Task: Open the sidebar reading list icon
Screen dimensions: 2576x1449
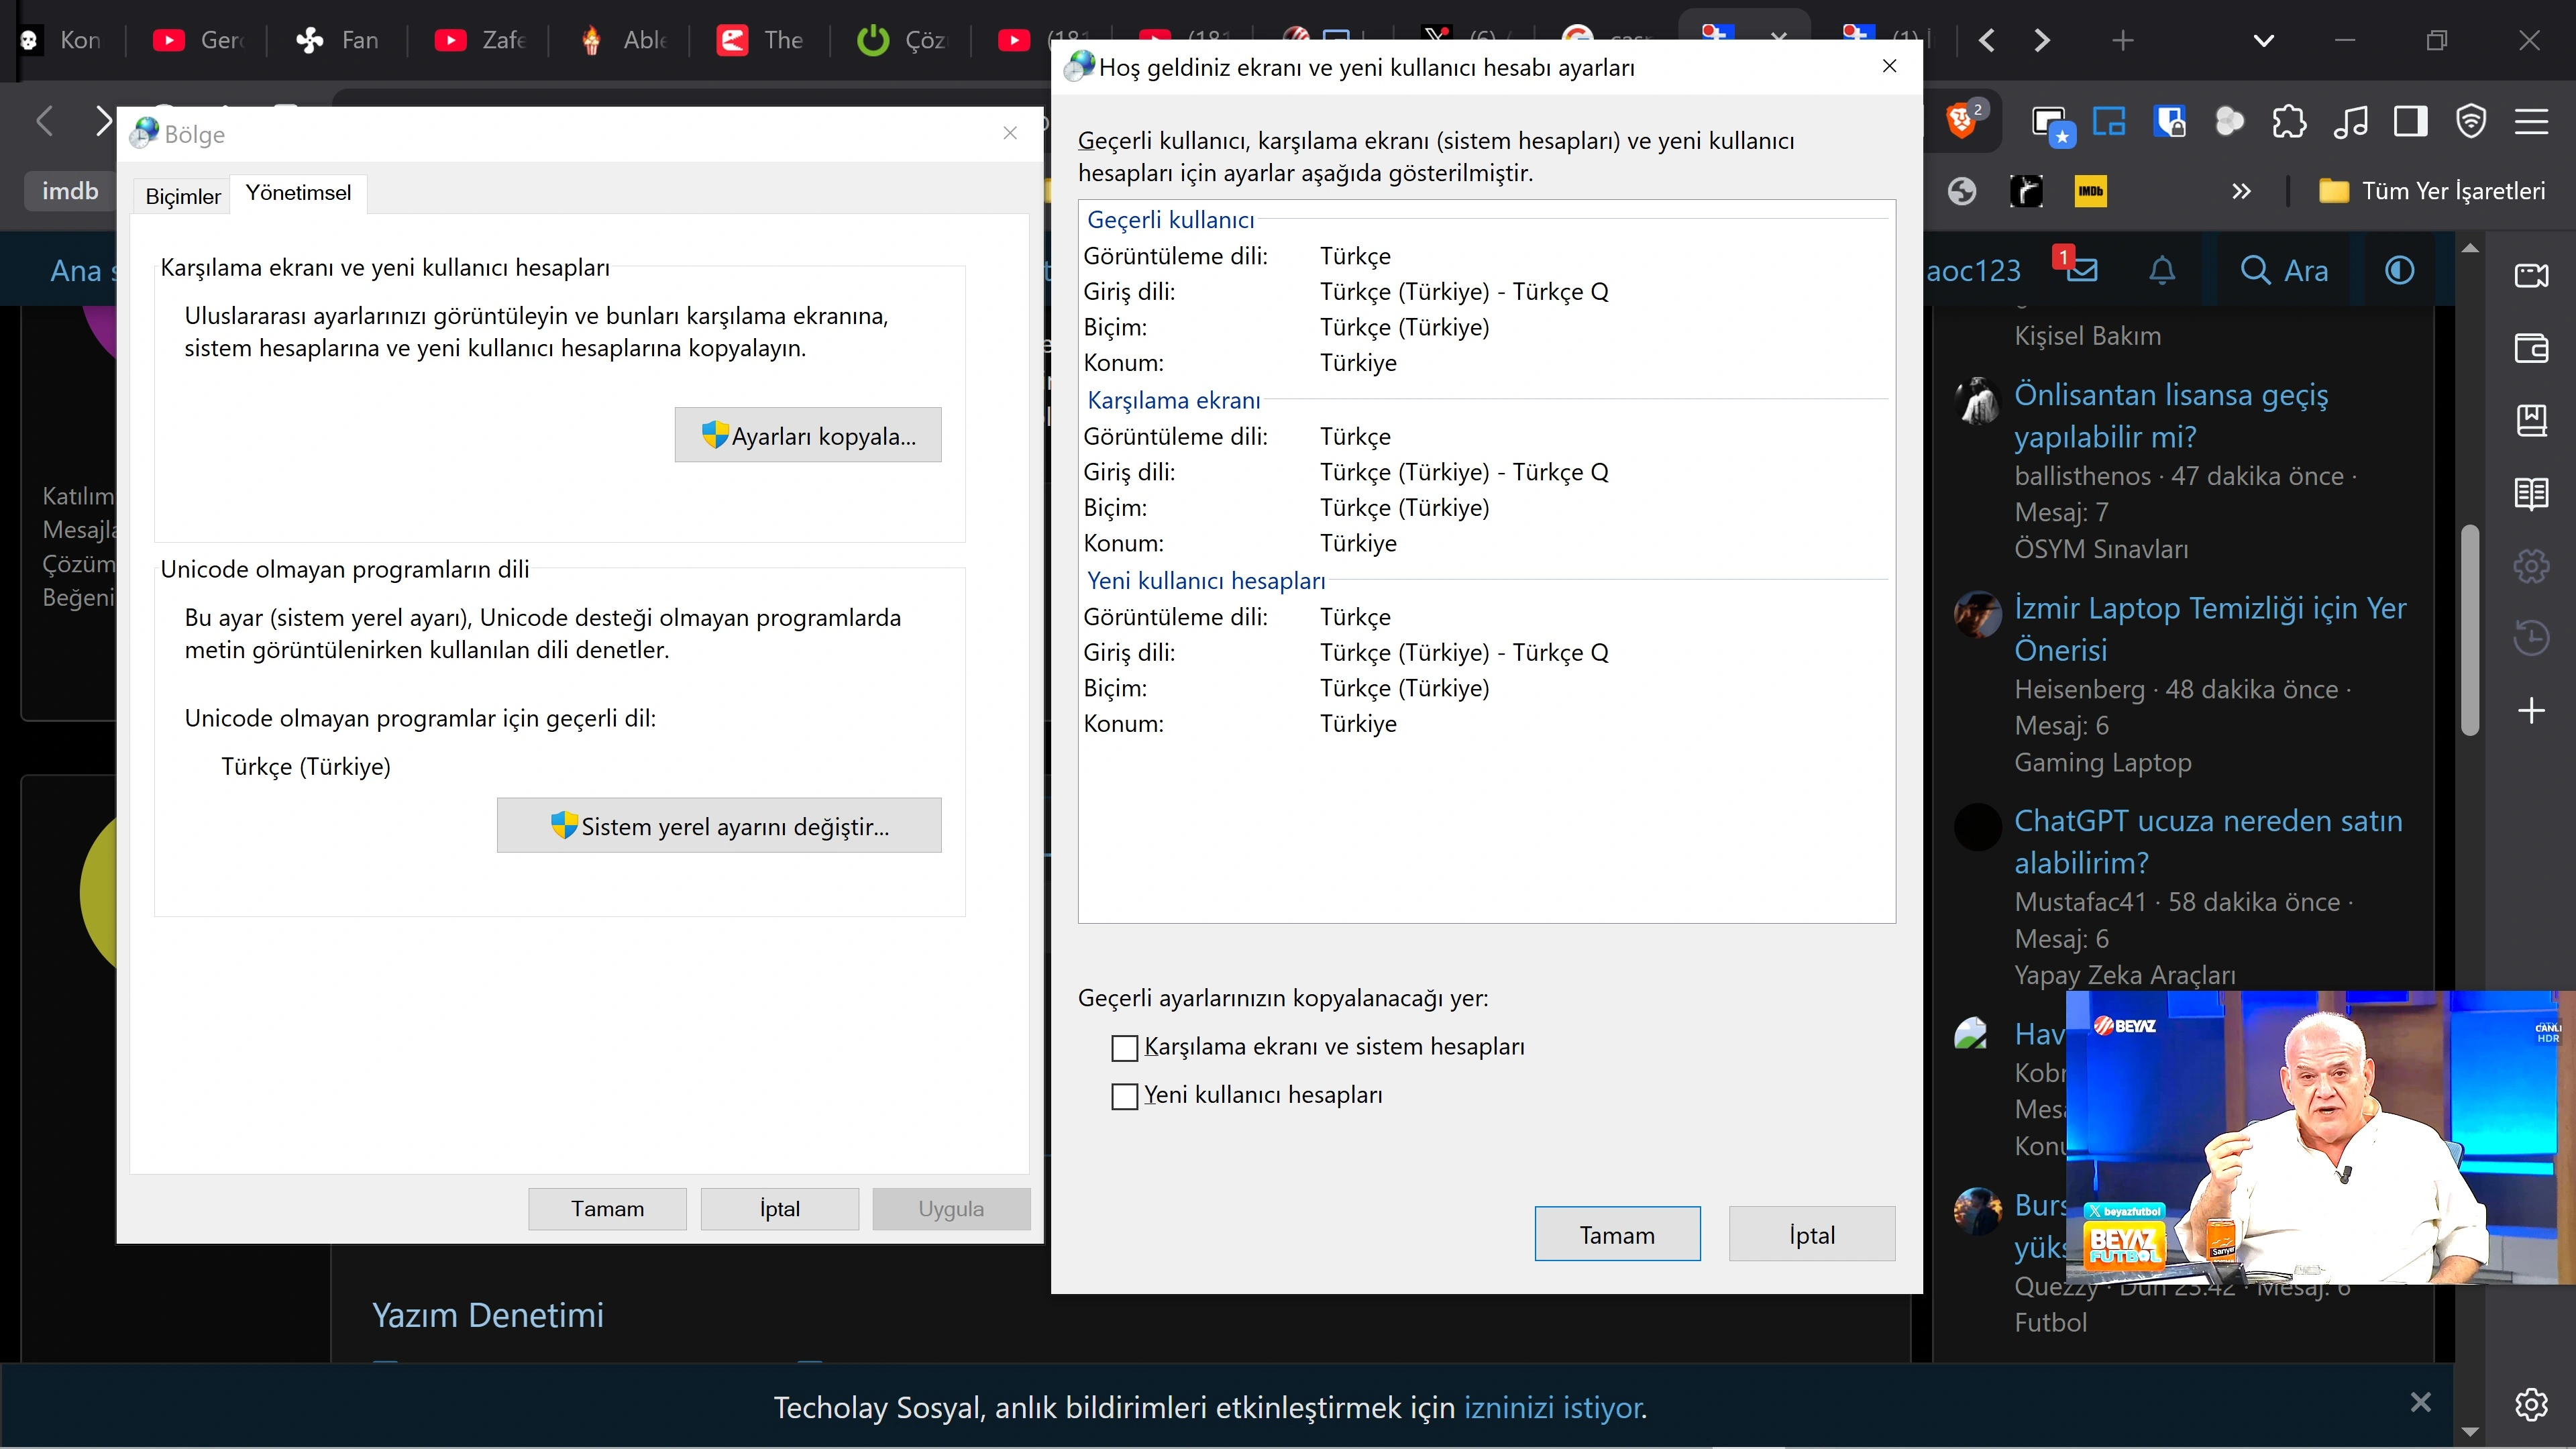Action: [2531, 493]
